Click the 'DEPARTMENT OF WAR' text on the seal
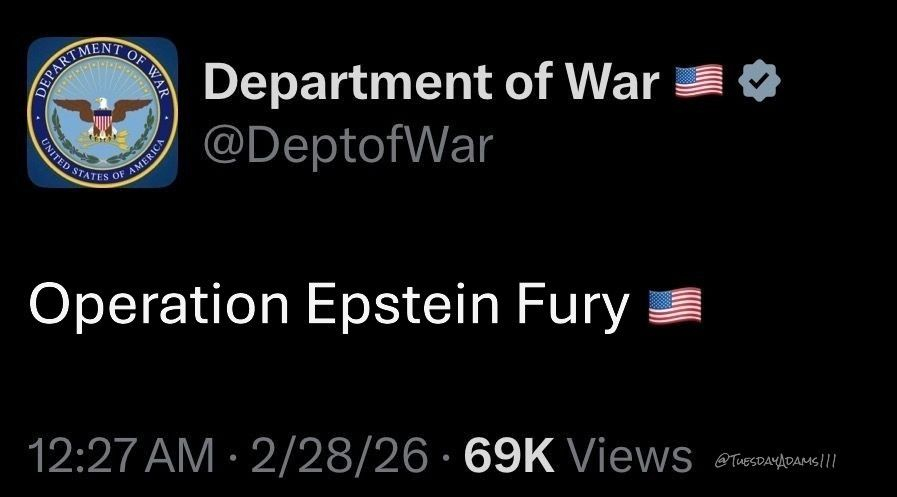Screen dimensions: 897x497 (x=90, y=58)
